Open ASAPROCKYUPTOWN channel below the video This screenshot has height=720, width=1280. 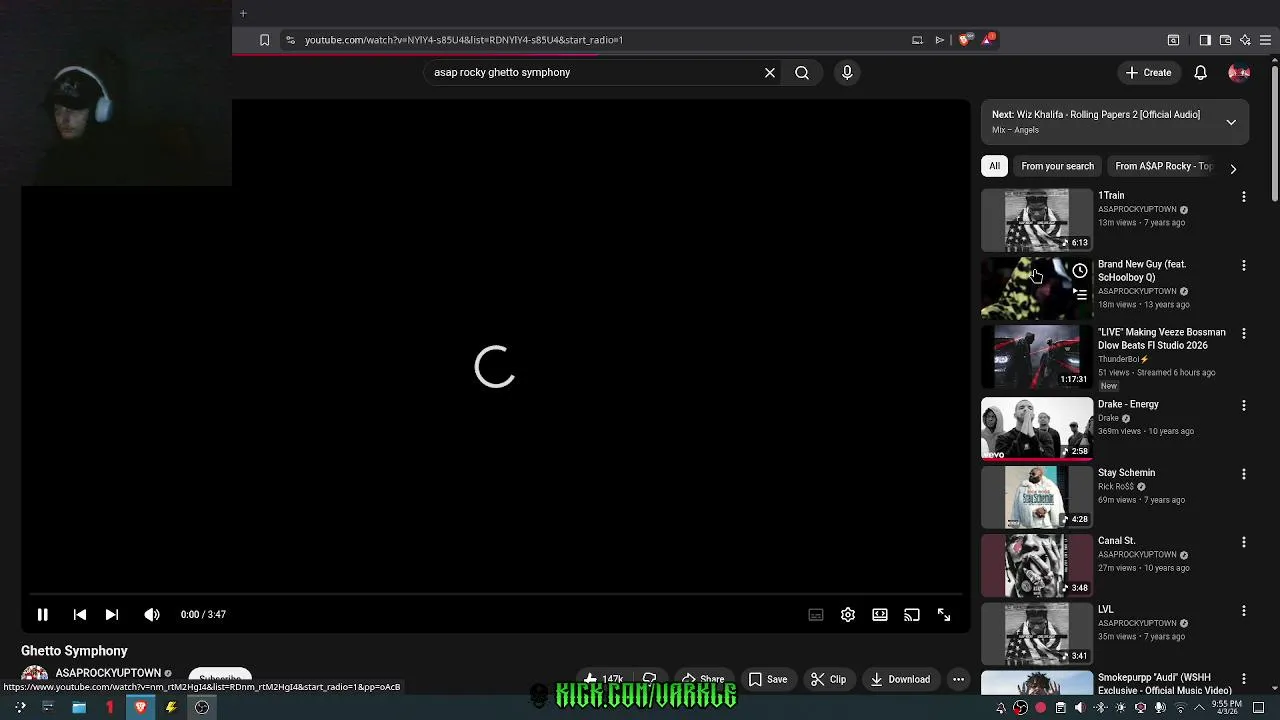(x=108, y=673)
